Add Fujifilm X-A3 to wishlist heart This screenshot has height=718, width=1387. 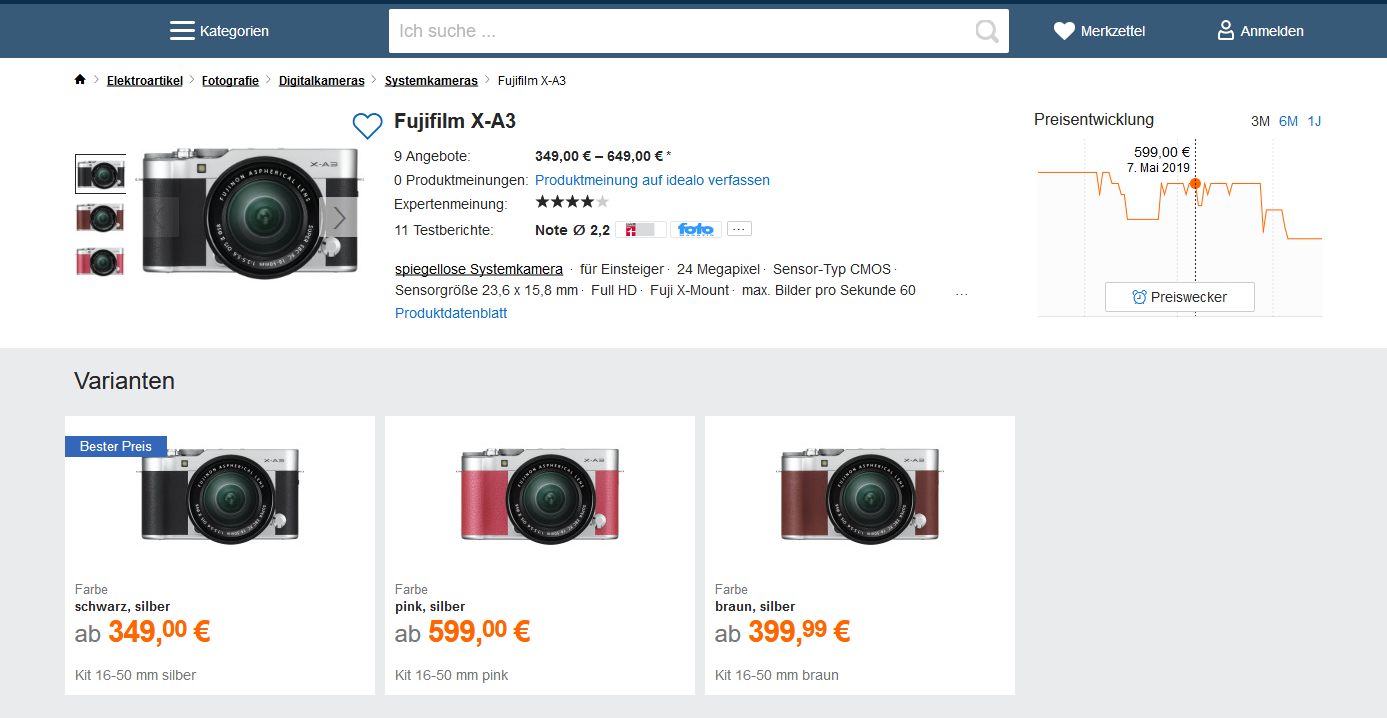pyautogui.click(x=368, y=125)
